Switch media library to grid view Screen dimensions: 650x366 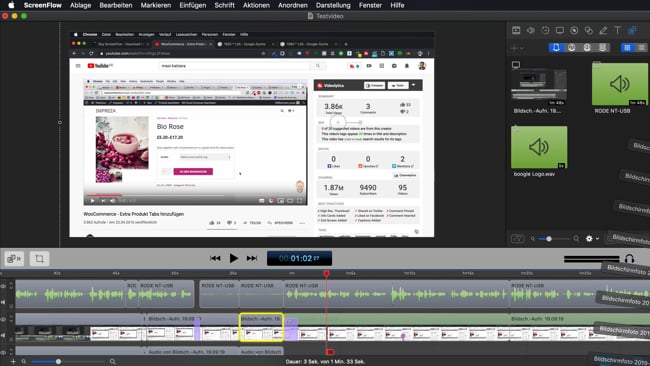coord(627,48)
